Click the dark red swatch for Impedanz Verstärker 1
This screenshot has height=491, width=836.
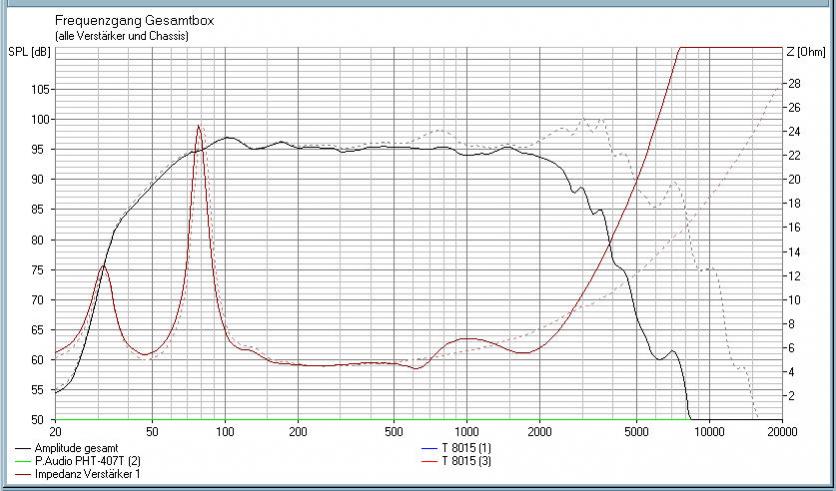(23, 474)
